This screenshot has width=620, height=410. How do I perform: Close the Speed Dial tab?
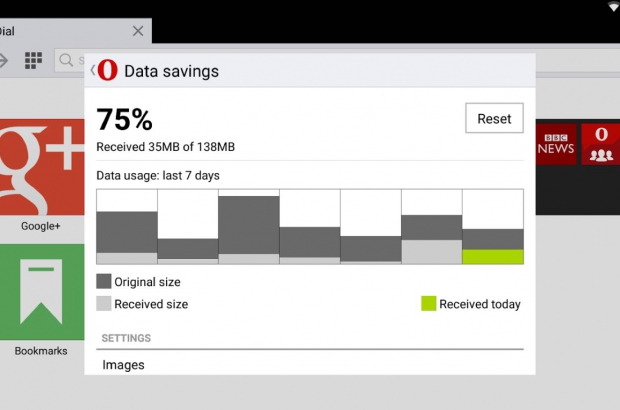[138, 31]
